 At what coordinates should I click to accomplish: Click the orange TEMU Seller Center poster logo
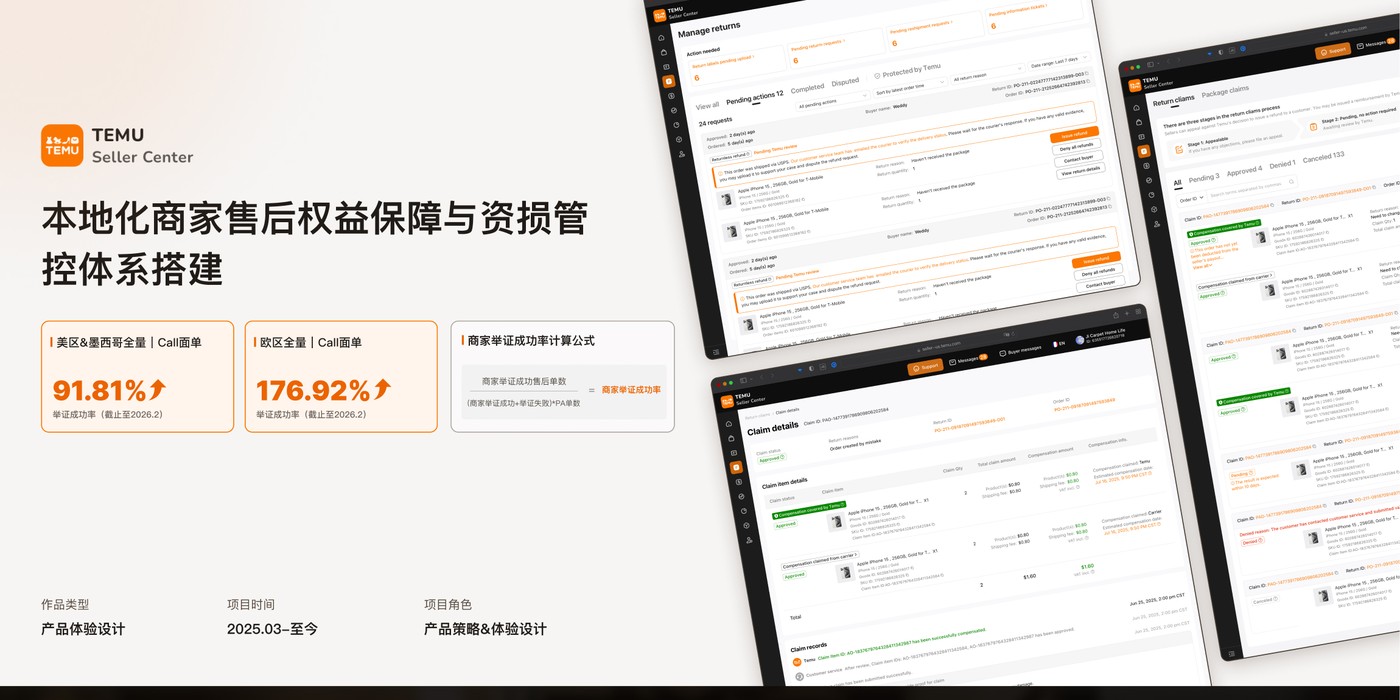(x=62, y=145)
